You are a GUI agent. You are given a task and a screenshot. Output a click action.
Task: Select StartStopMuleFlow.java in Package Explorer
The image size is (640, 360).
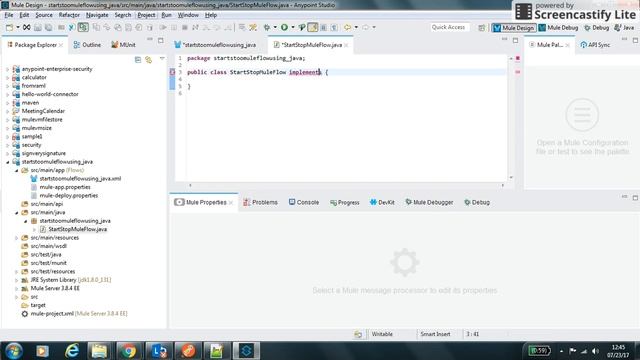tap(78, 229)
